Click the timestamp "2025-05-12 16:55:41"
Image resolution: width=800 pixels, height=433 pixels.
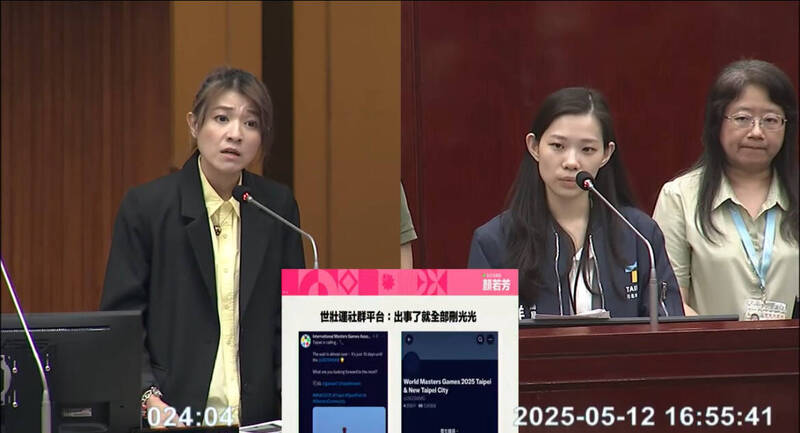pos(644,416)
